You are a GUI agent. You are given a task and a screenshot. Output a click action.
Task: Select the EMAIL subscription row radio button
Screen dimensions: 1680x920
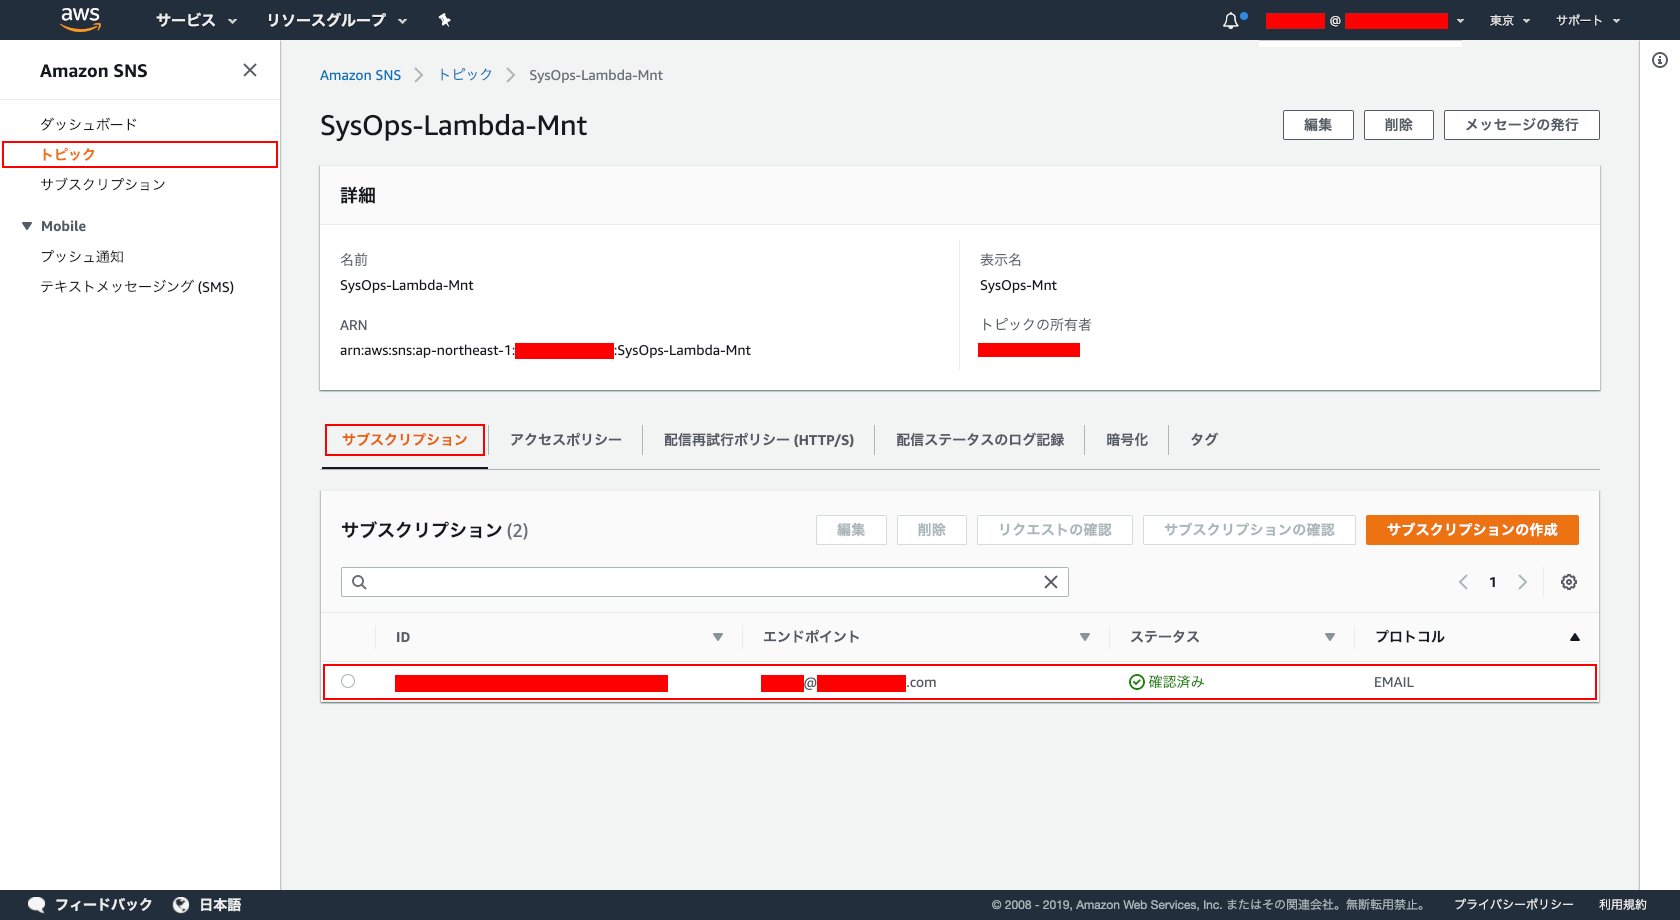tap(347, 681)
